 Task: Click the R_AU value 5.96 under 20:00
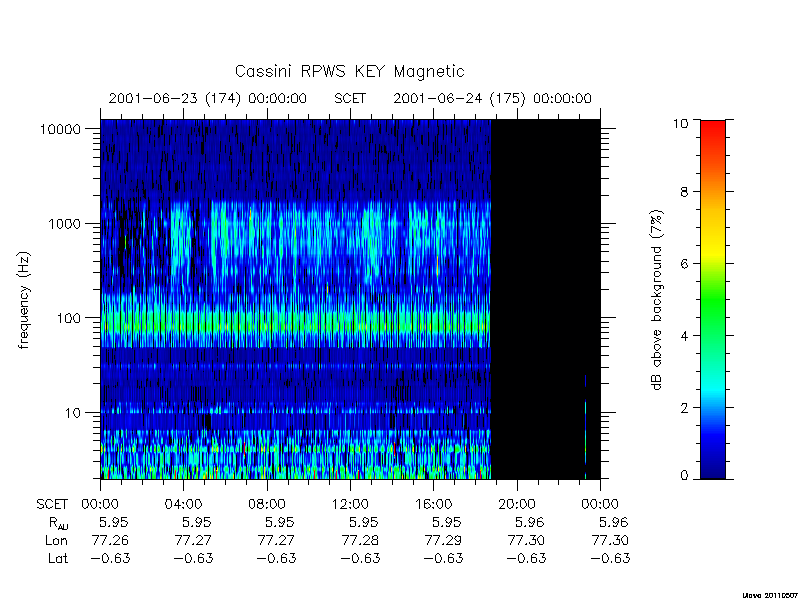(x=530, y=522)
